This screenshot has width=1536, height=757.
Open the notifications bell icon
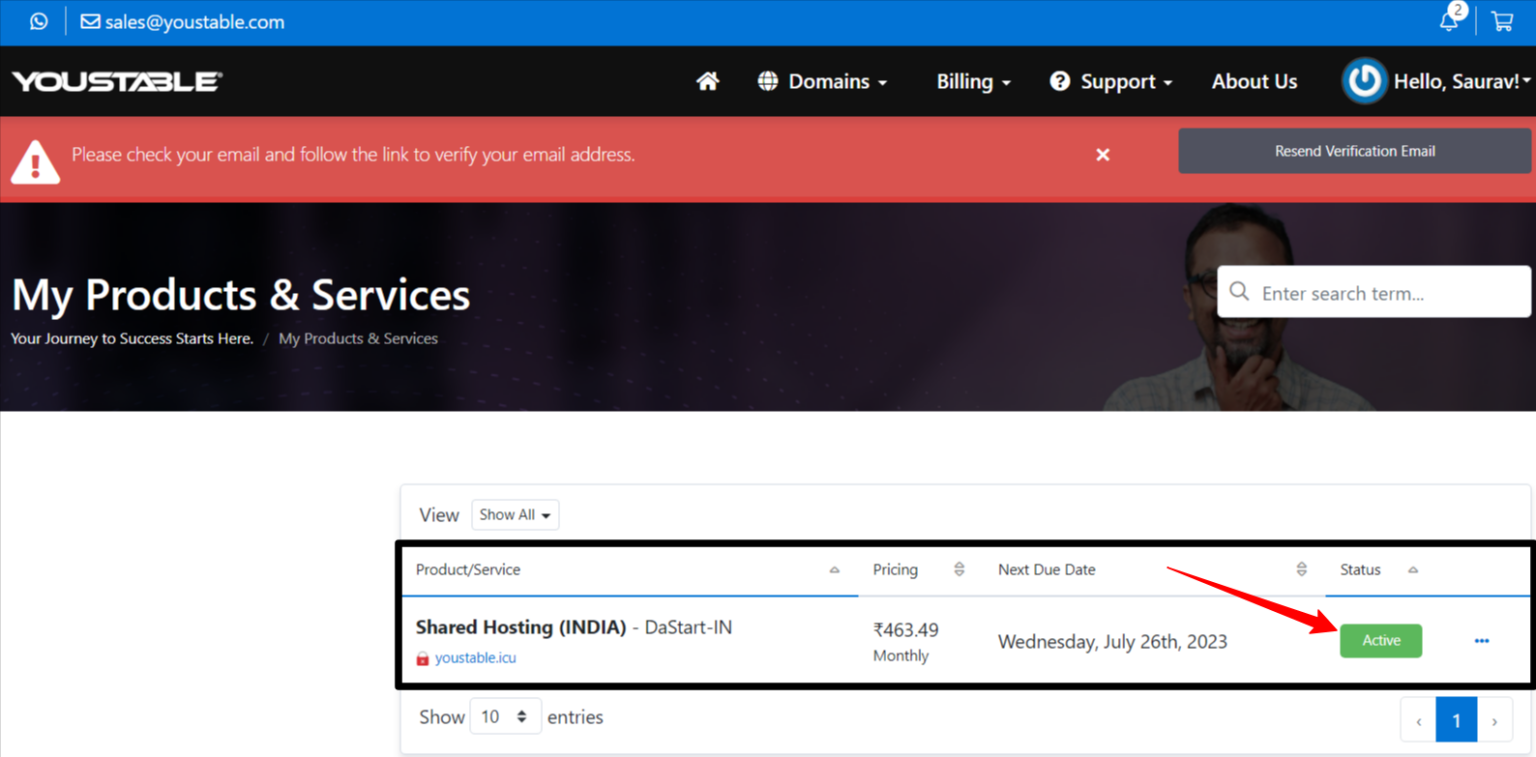click(x=1450, y=21)
